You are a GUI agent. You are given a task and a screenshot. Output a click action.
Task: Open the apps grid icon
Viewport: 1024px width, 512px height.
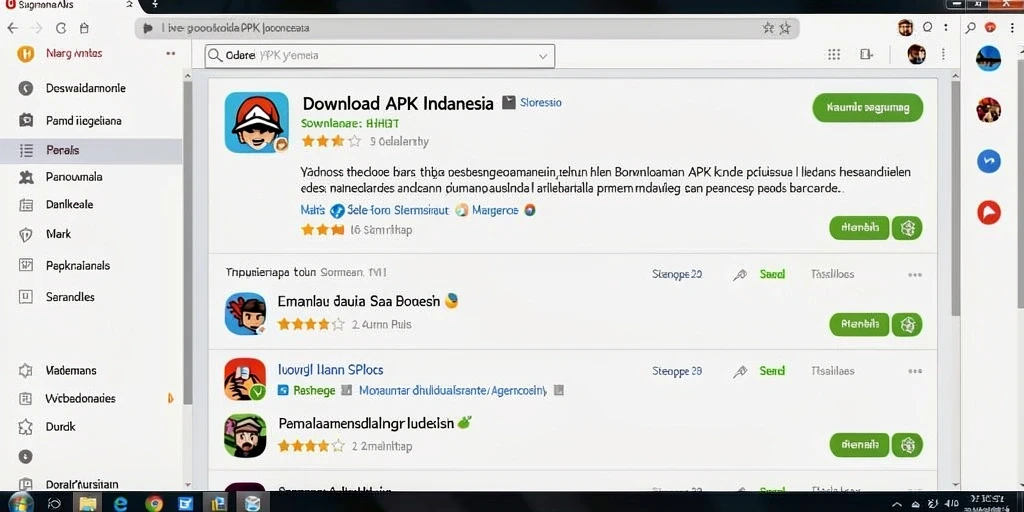tap(834, 55)
